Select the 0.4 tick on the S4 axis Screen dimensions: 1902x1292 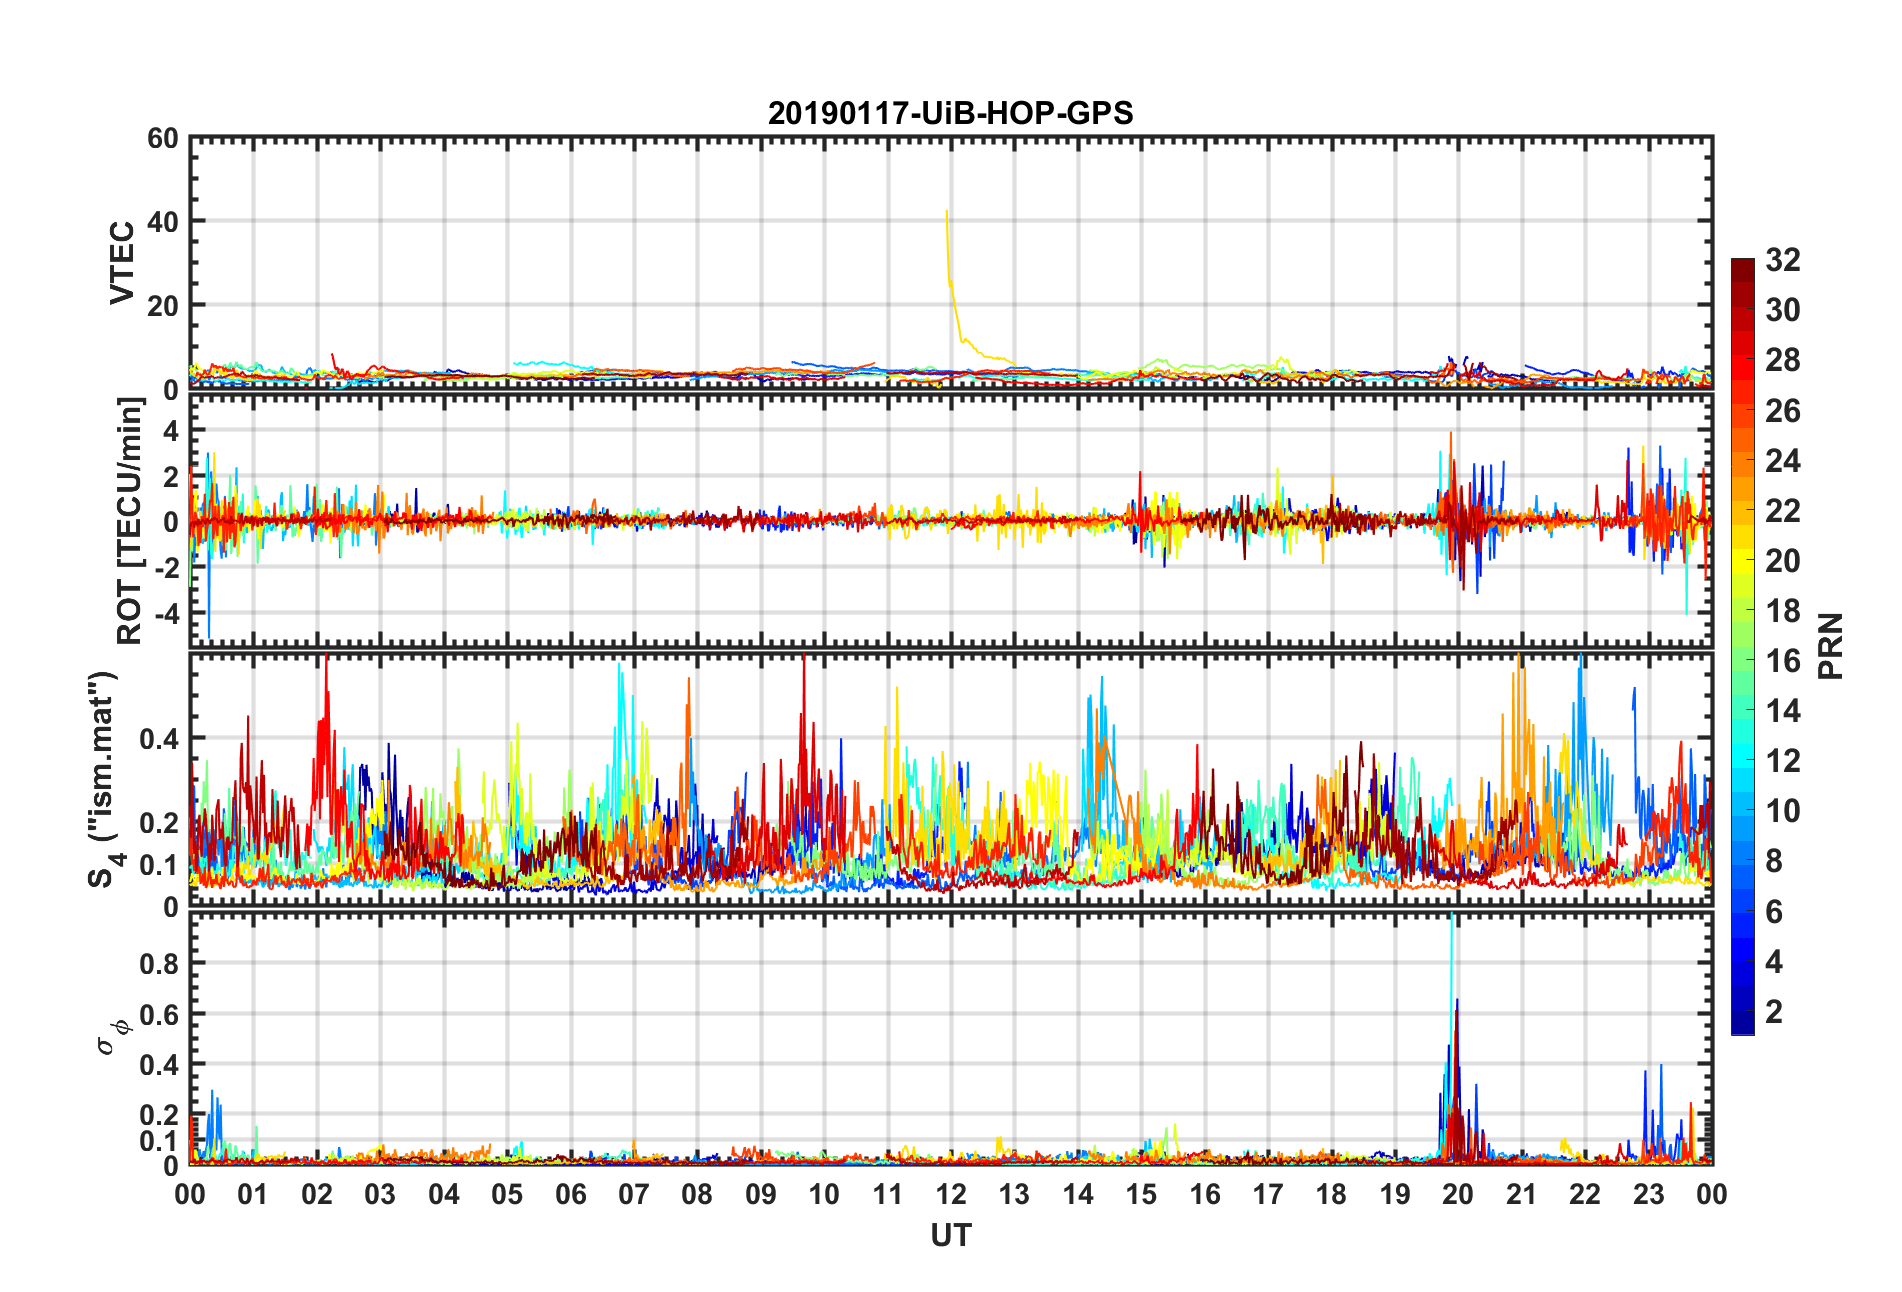(x=159, y=739)
